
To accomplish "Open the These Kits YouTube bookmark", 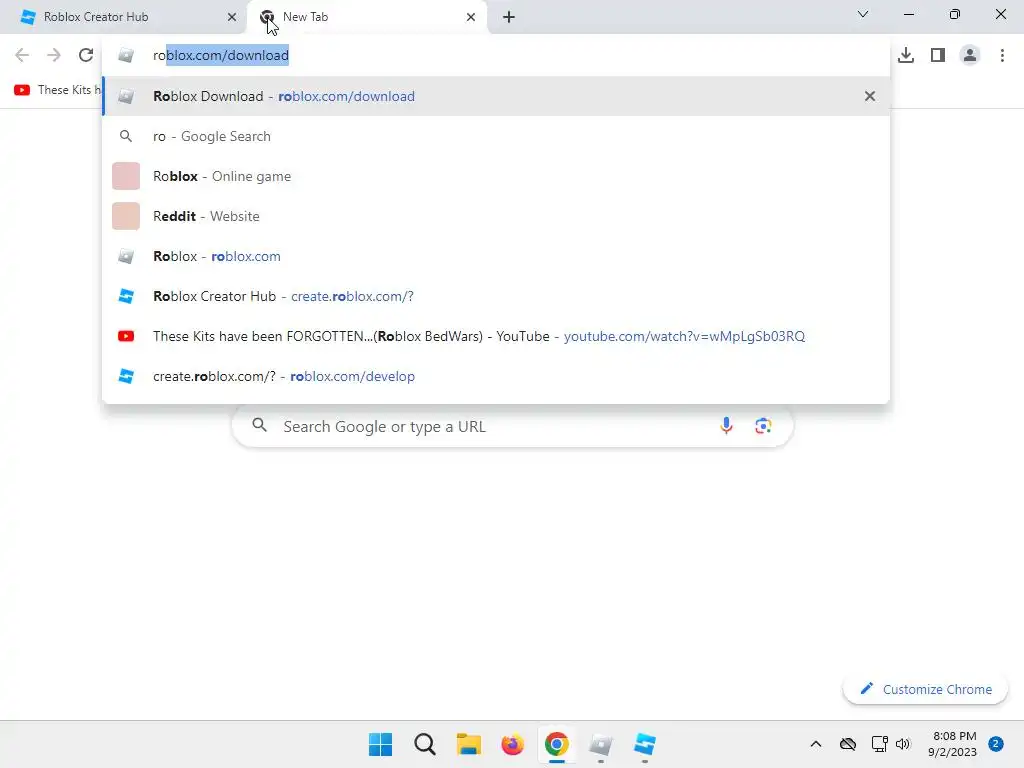I will [57, 90].
